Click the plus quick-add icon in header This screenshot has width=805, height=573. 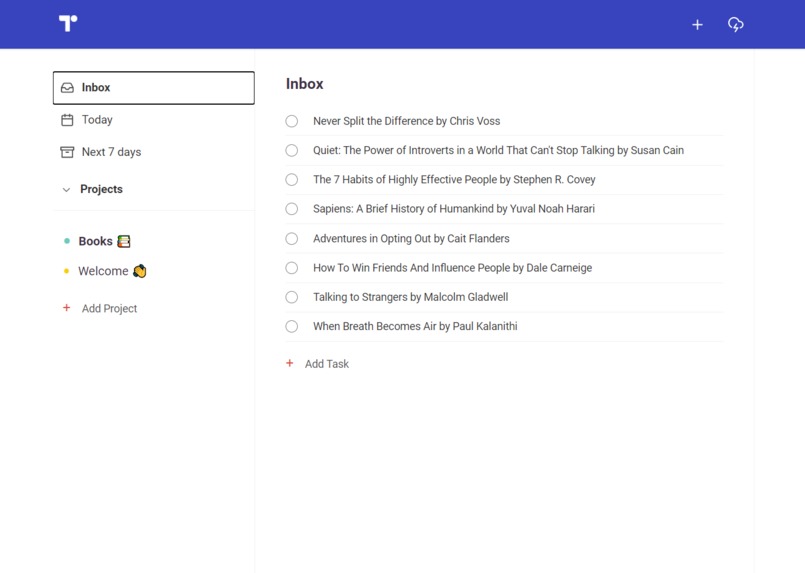click(x=697, y=25)
